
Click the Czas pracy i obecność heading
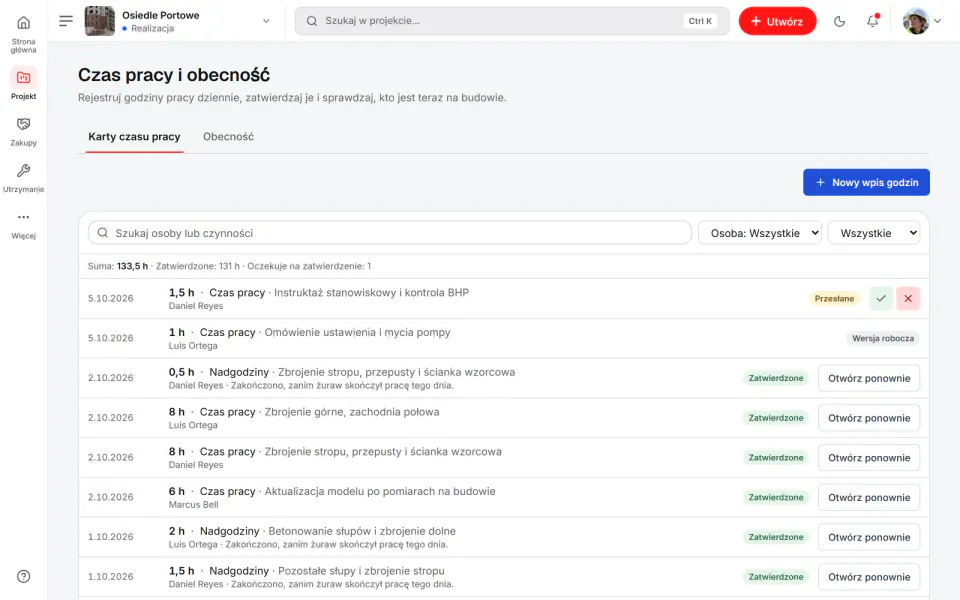pos(174,75)
